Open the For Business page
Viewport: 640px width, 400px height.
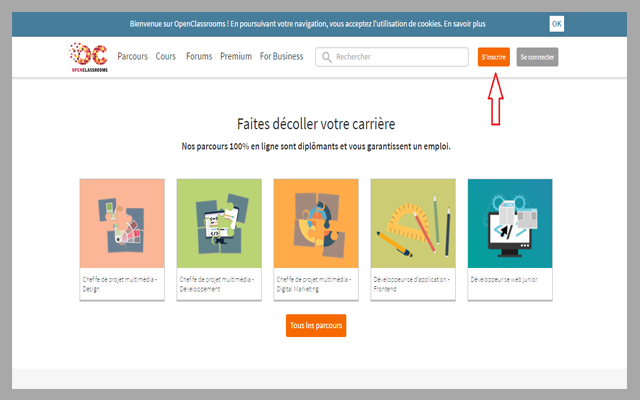tap(282, 57)
